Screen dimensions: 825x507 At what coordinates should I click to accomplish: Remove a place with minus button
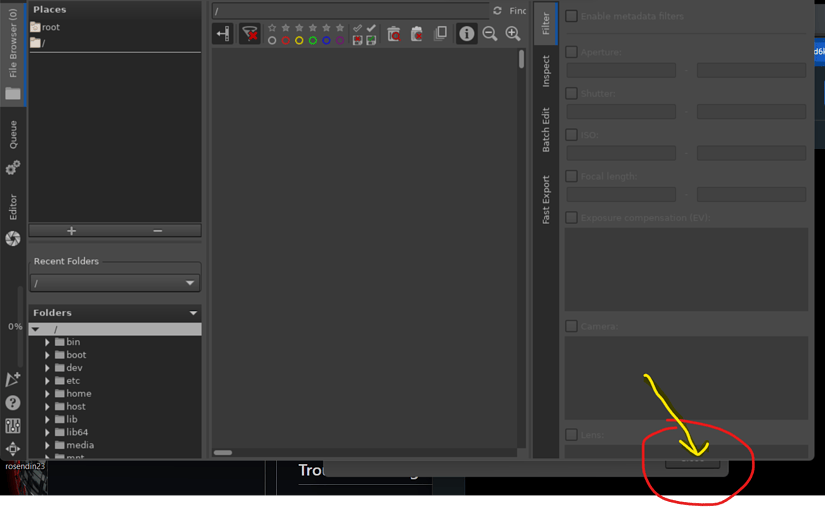(157, 230)
